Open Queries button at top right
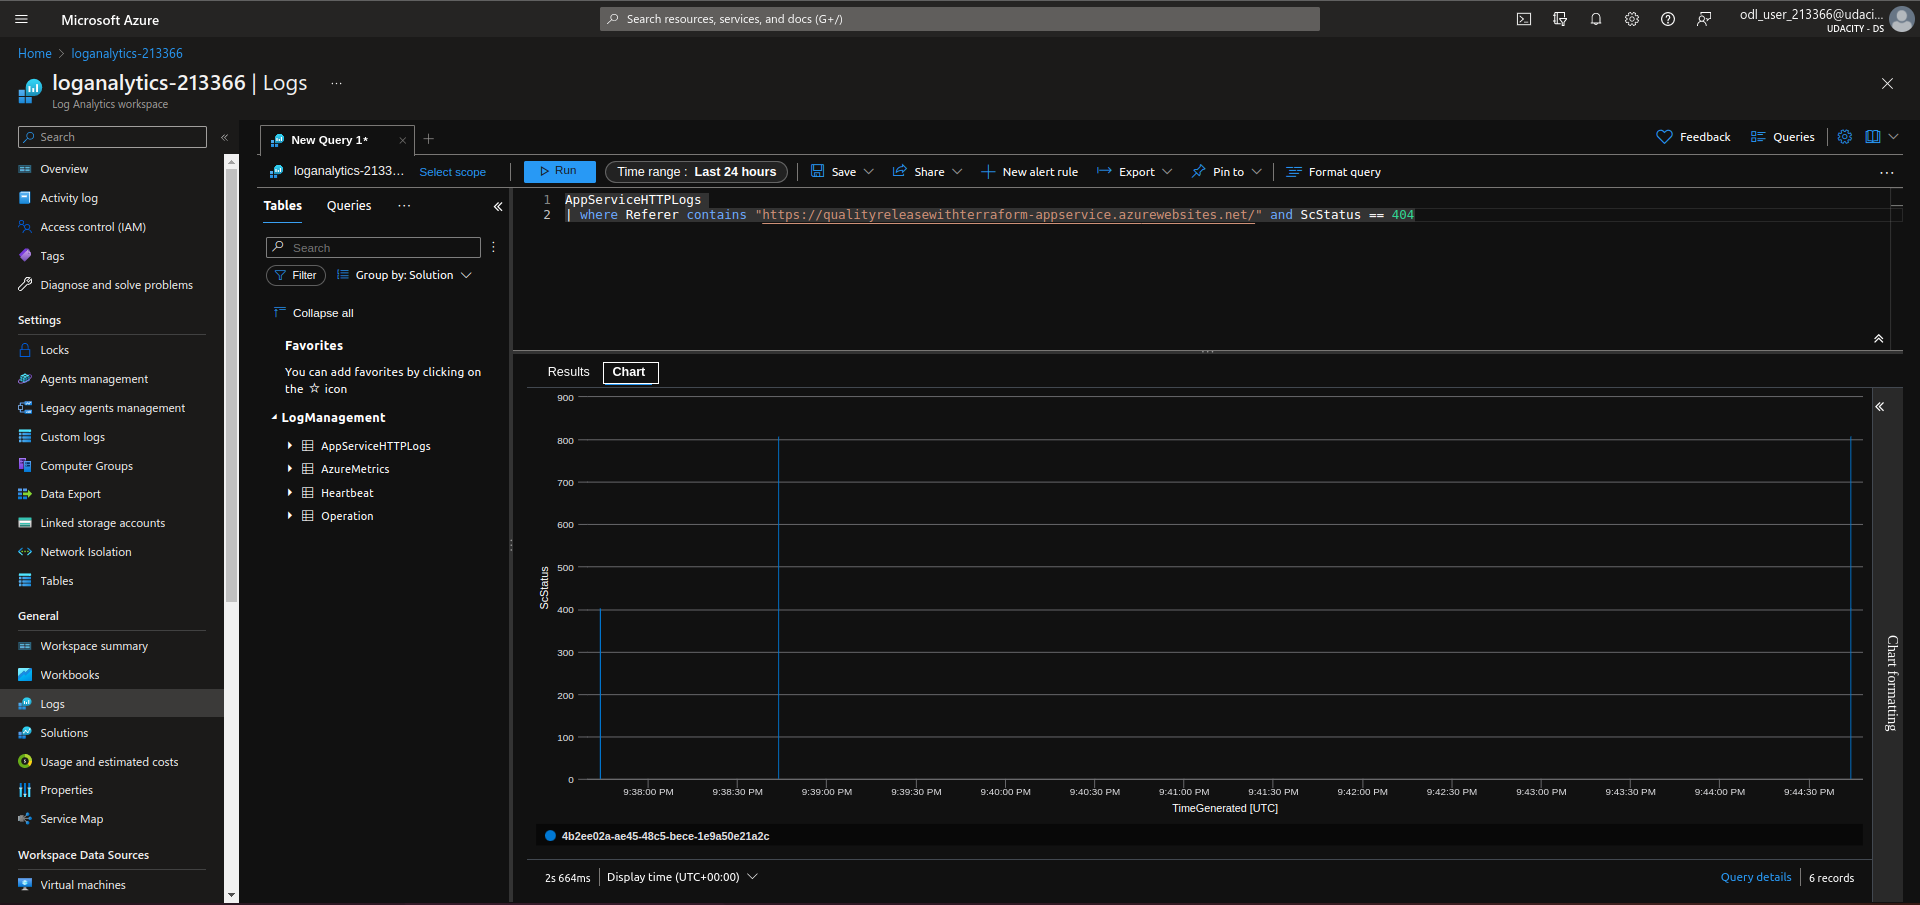 [x=1782, y=137]
